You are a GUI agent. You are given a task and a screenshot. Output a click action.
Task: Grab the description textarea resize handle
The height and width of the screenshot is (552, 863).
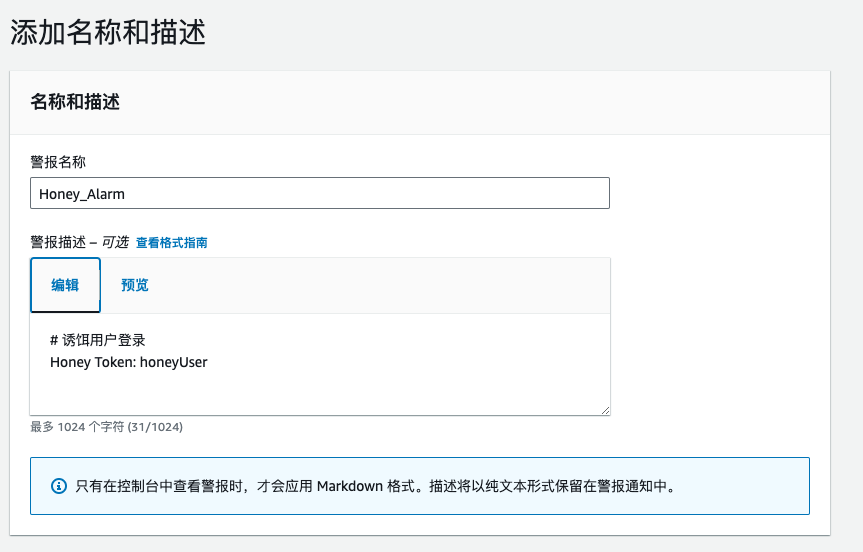(604, 409)
